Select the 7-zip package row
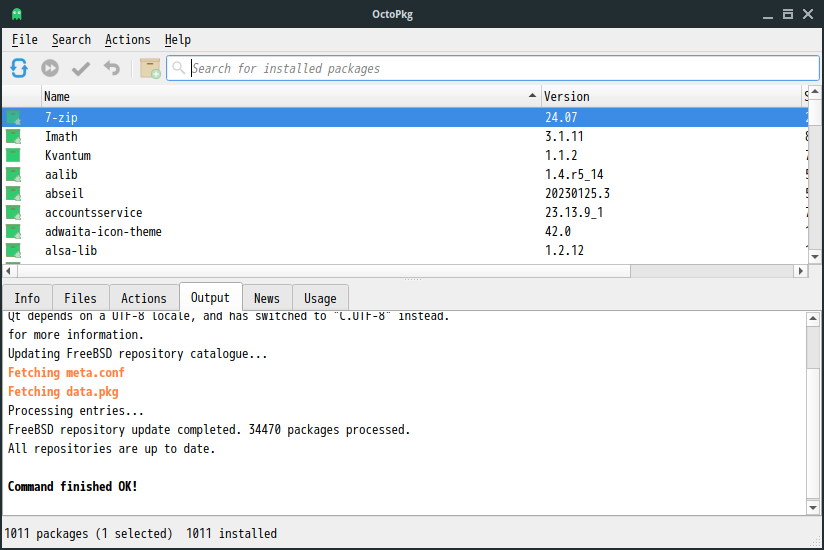824x550 pixels. click(405, 118)
